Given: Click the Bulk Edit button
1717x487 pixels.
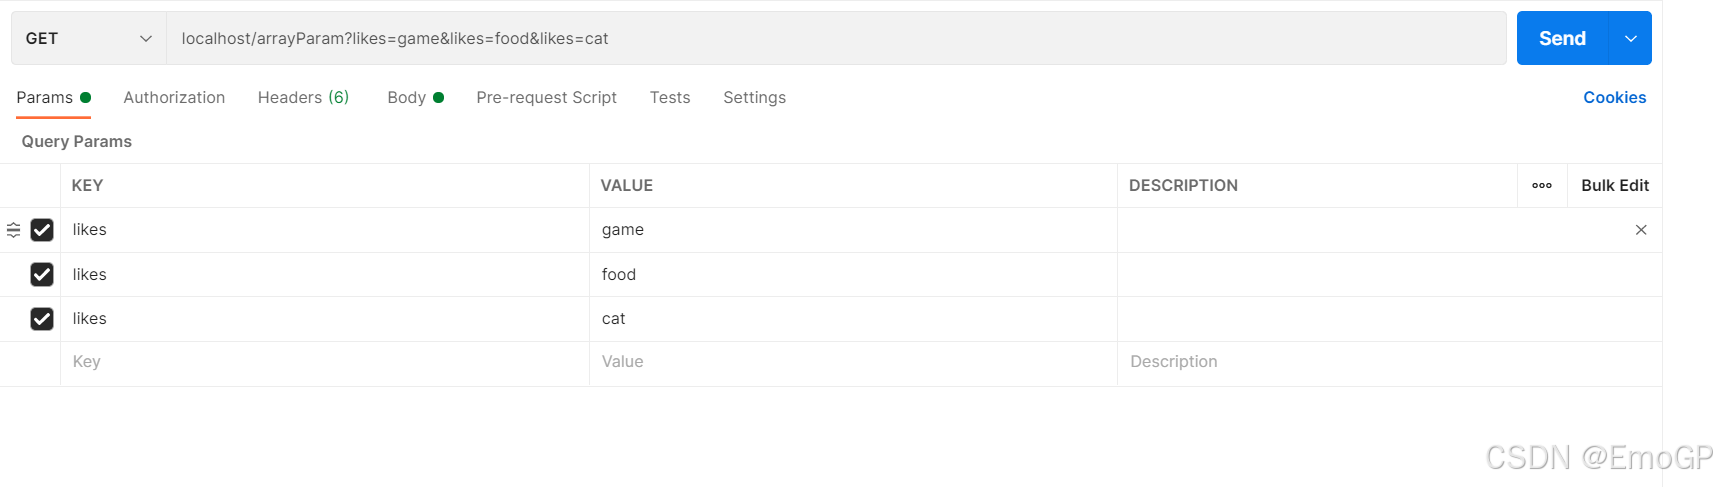Looking at the screenshot, I should [1614, 185].
